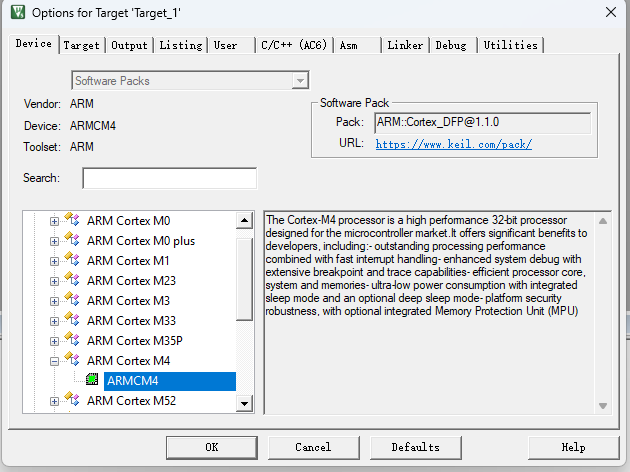Click the Keil uVision title bar icon
The width and height of the screenshot is (630, 472).
[x=18, y=12]
